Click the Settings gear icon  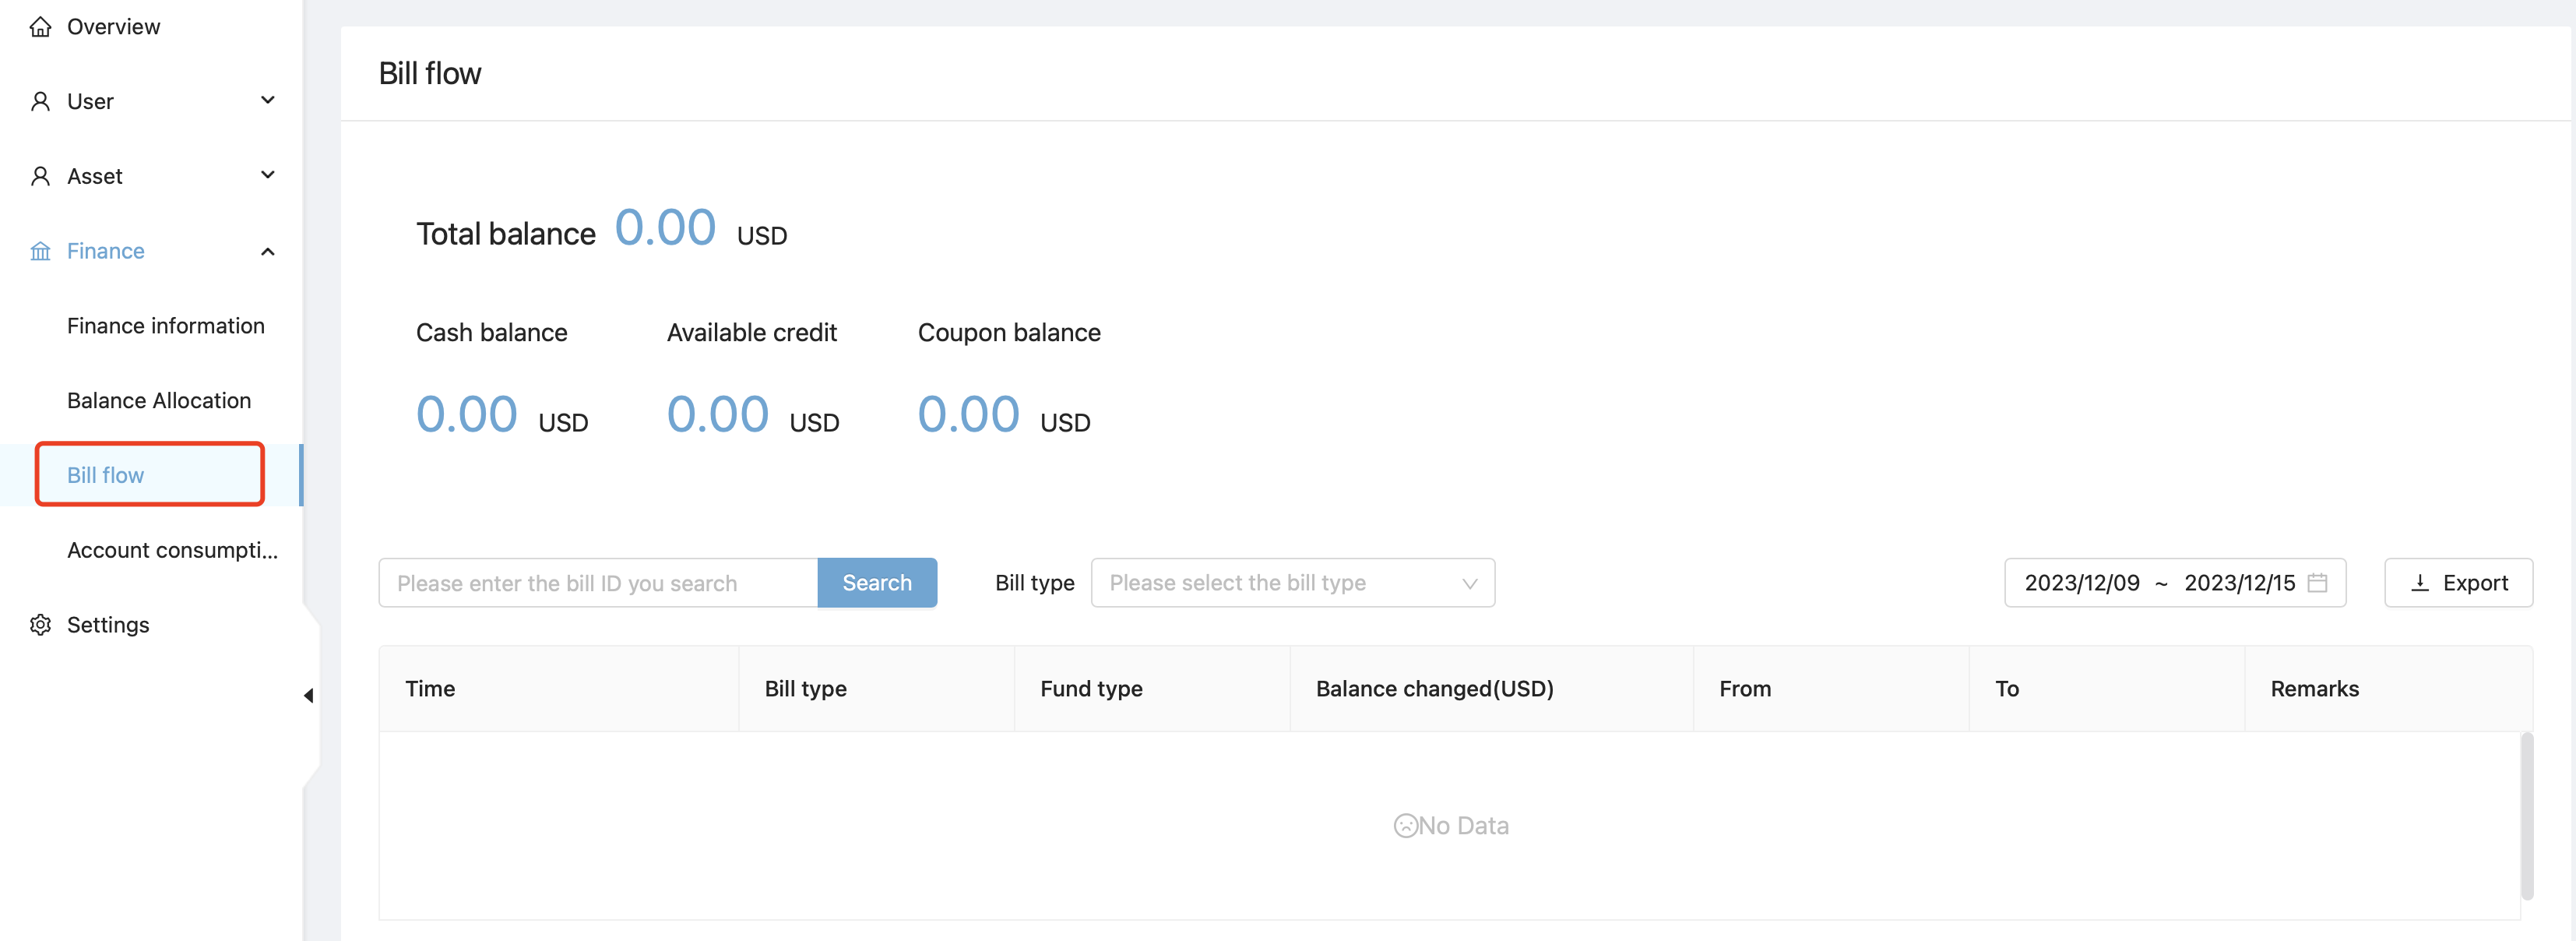point(40,625)
